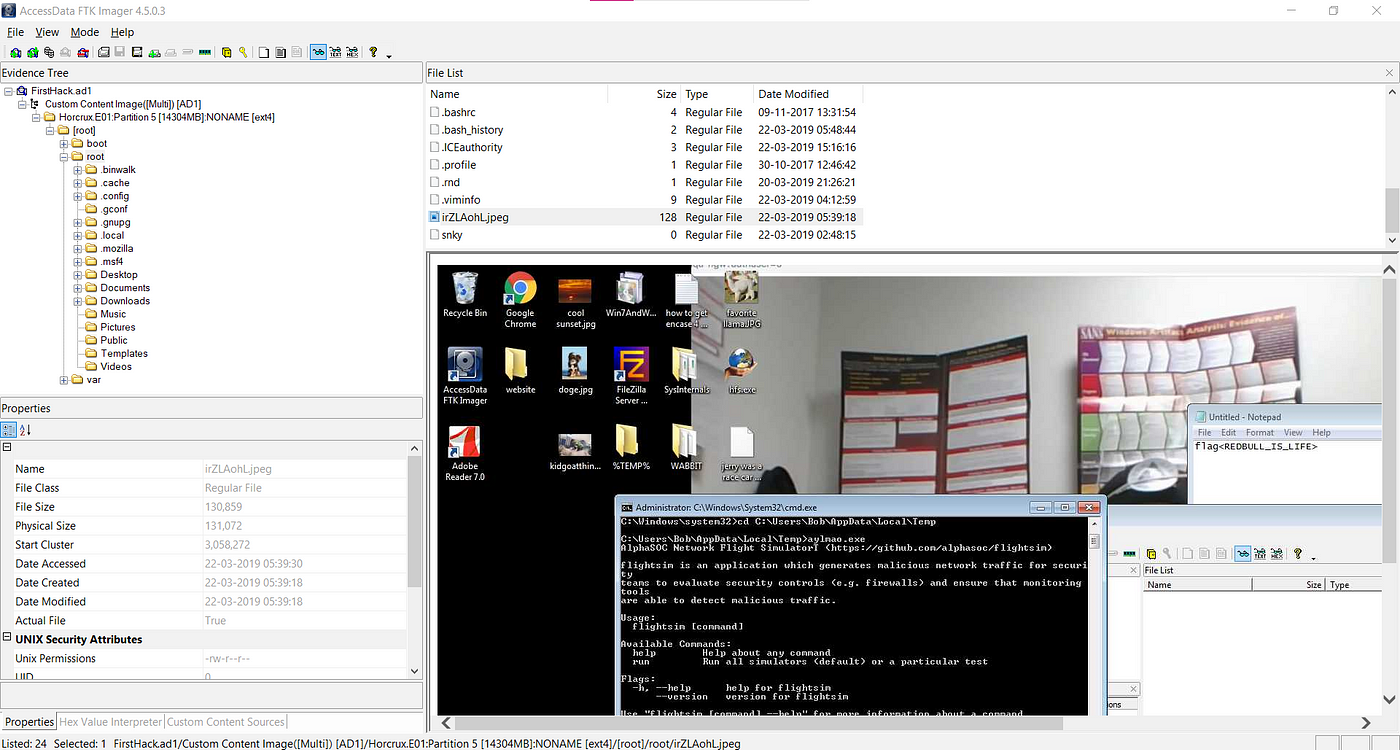Sort file list by Type column
This screenshot has width=1400, height=750.
pyautogui.click(x=716, y=94)
